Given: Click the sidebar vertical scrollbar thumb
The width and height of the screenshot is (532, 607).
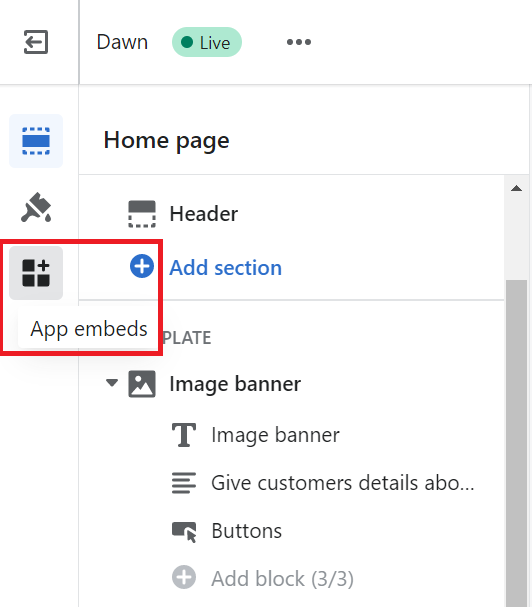Looking at the screenshot, I should pos(516,443).
